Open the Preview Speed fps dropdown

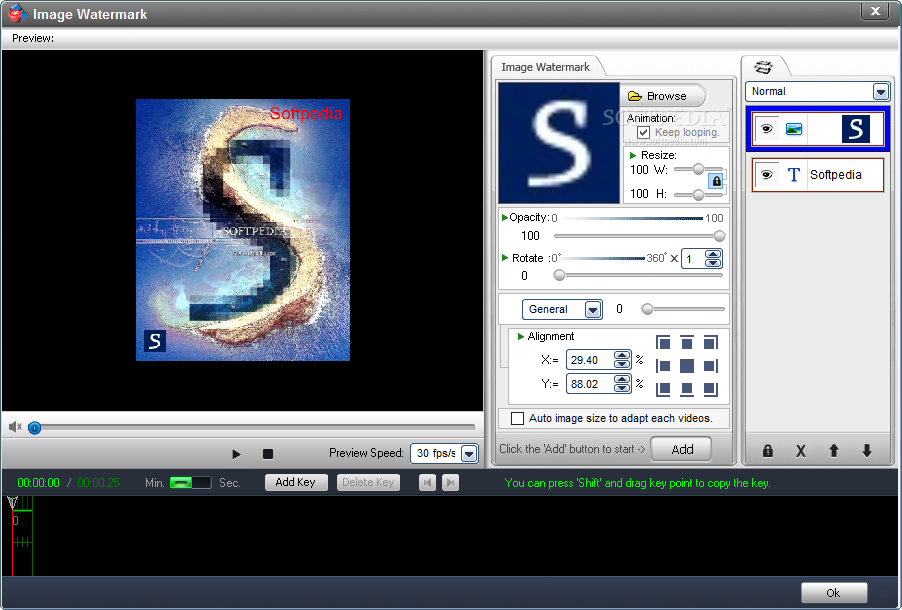click(469, 453)
